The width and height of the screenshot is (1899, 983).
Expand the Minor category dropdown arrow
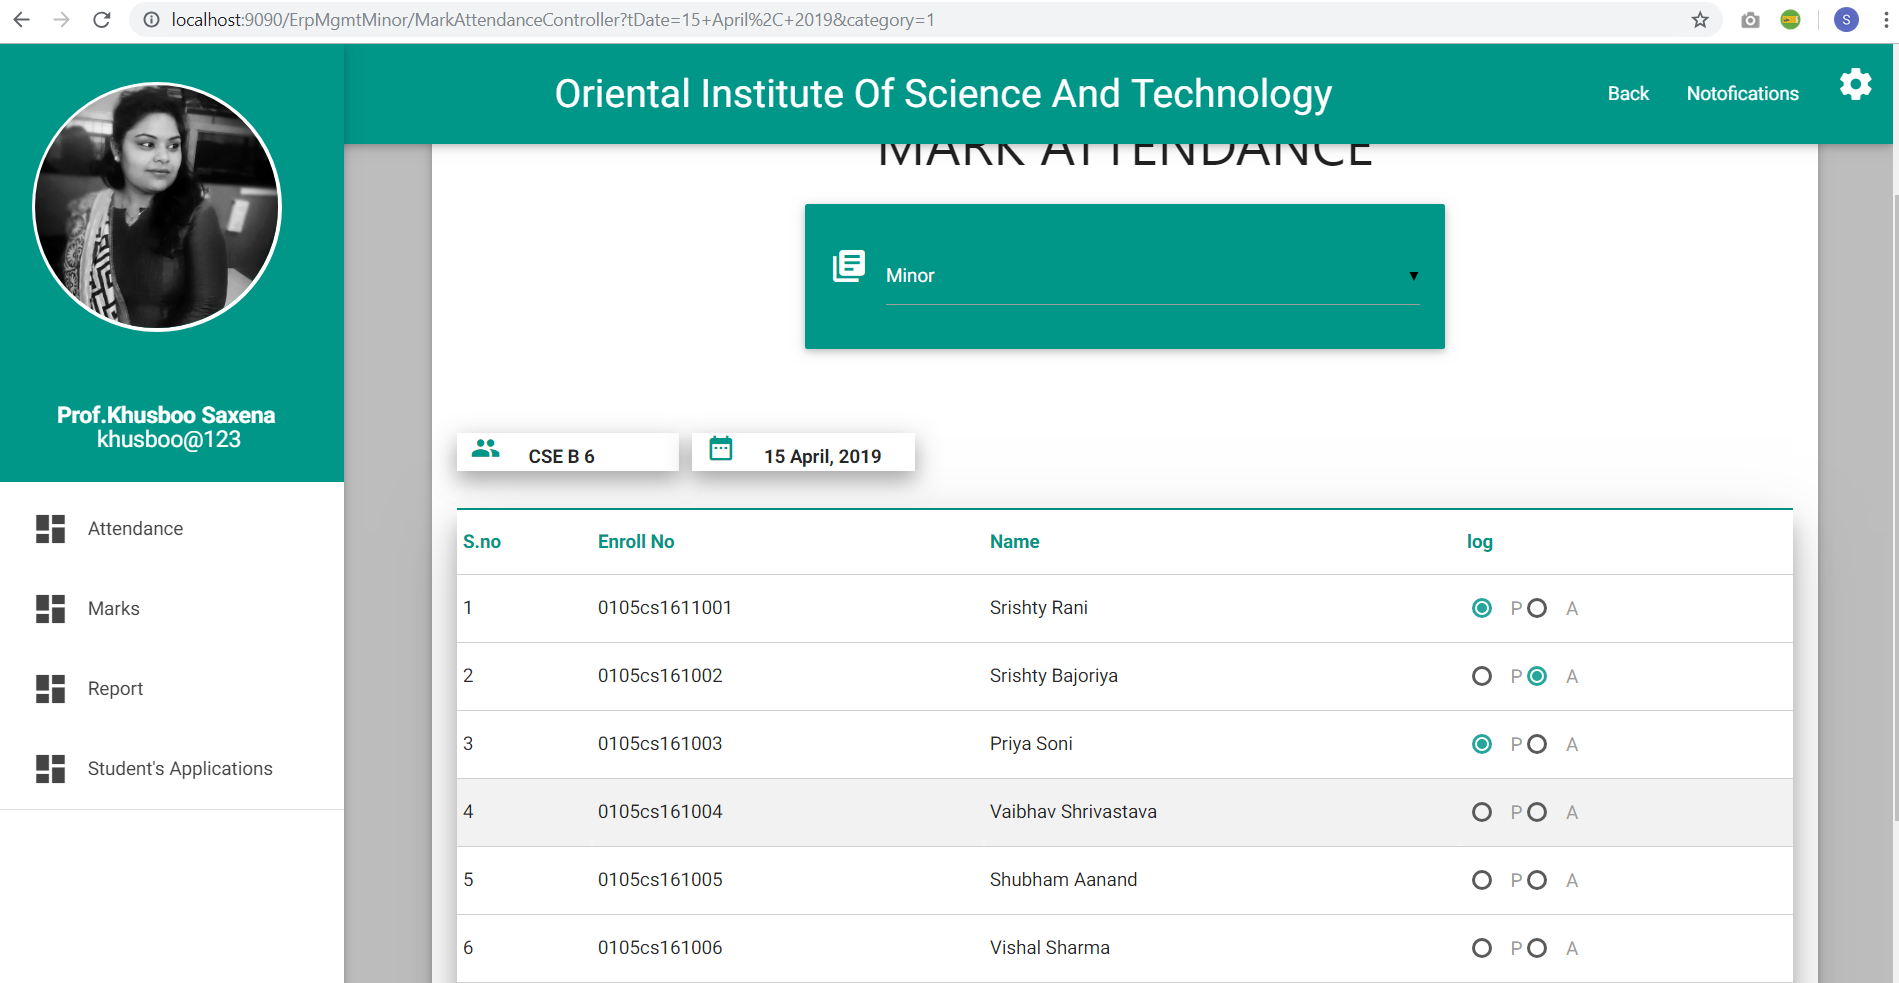click(x=1413, y=276)
